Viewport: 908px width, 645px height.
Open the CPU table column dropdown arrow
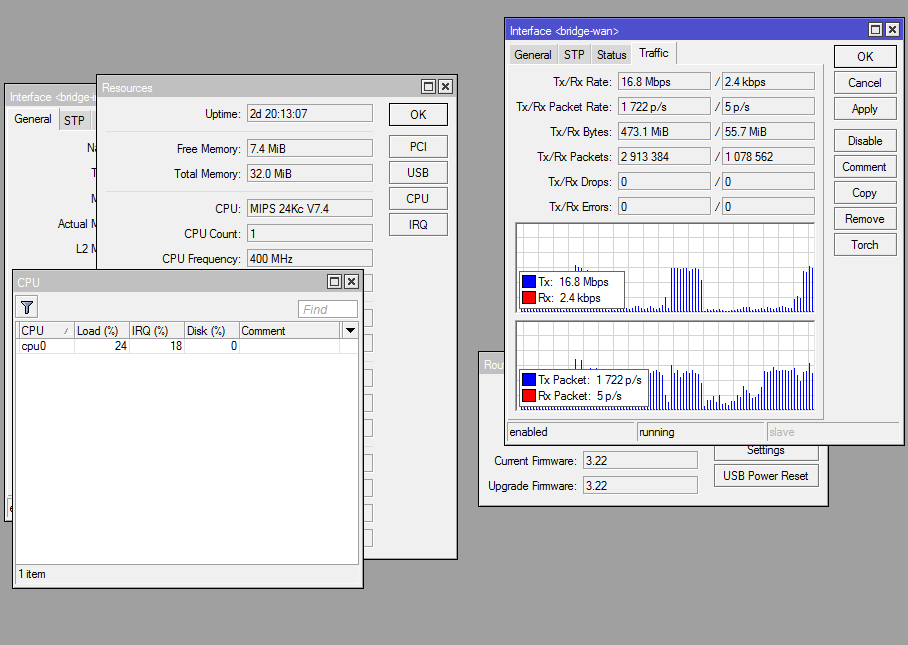350,331
